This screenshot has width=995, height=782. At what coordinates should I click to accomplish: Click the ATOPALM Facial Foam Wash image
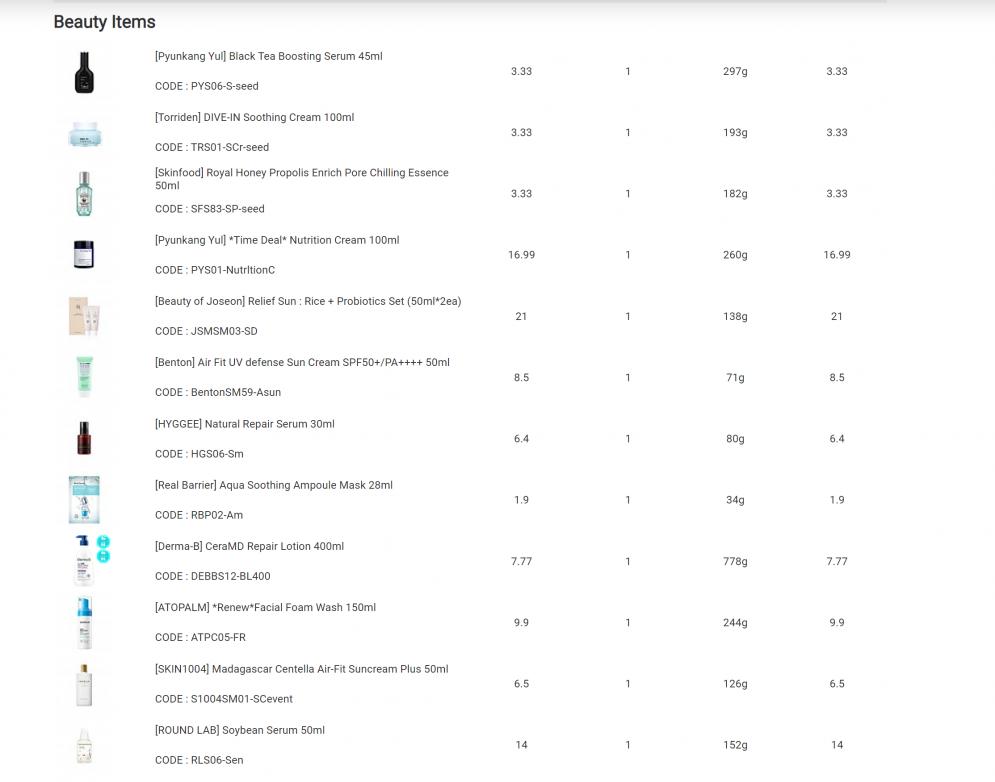(x=85, y=623)
